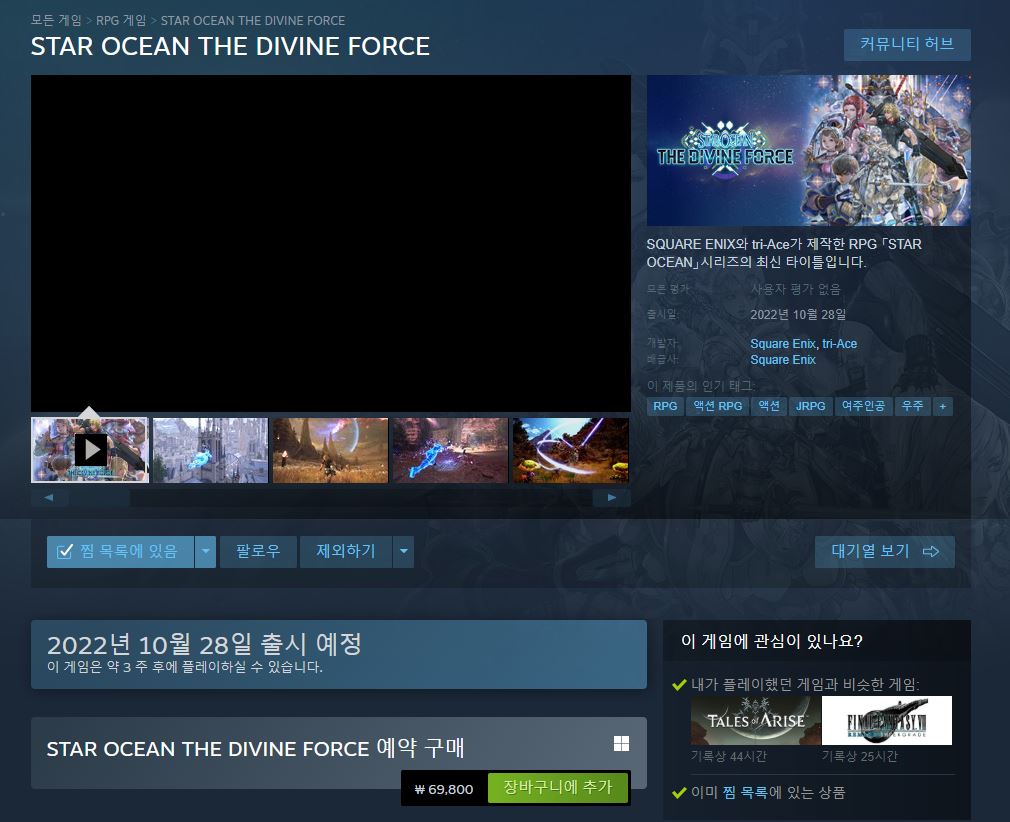Viewport: 1010px width, 822px height.
Task: Select the 액션 RPG tag
Action: 717,406
